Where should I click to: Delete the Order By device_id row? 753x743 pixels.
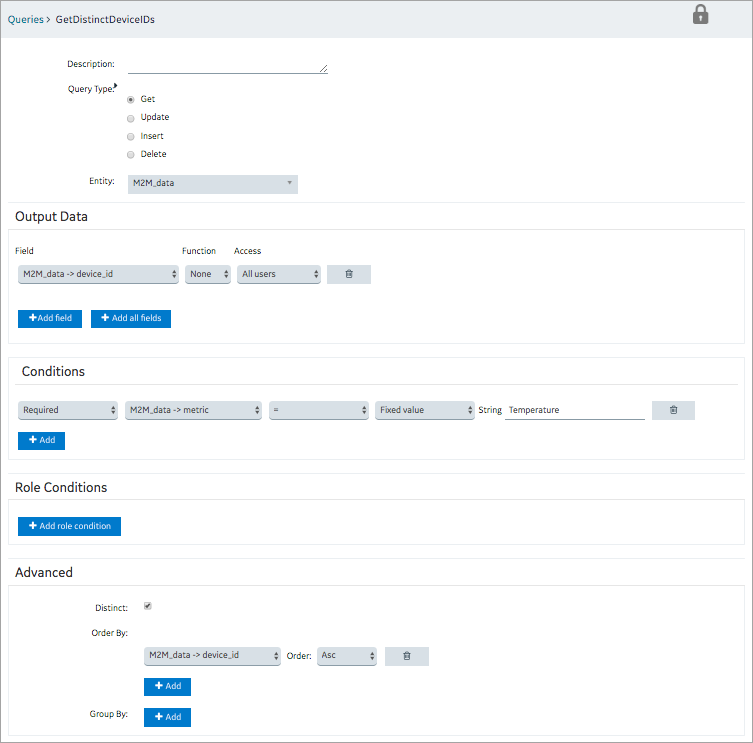pyautogui.click(x=407, y=656)
